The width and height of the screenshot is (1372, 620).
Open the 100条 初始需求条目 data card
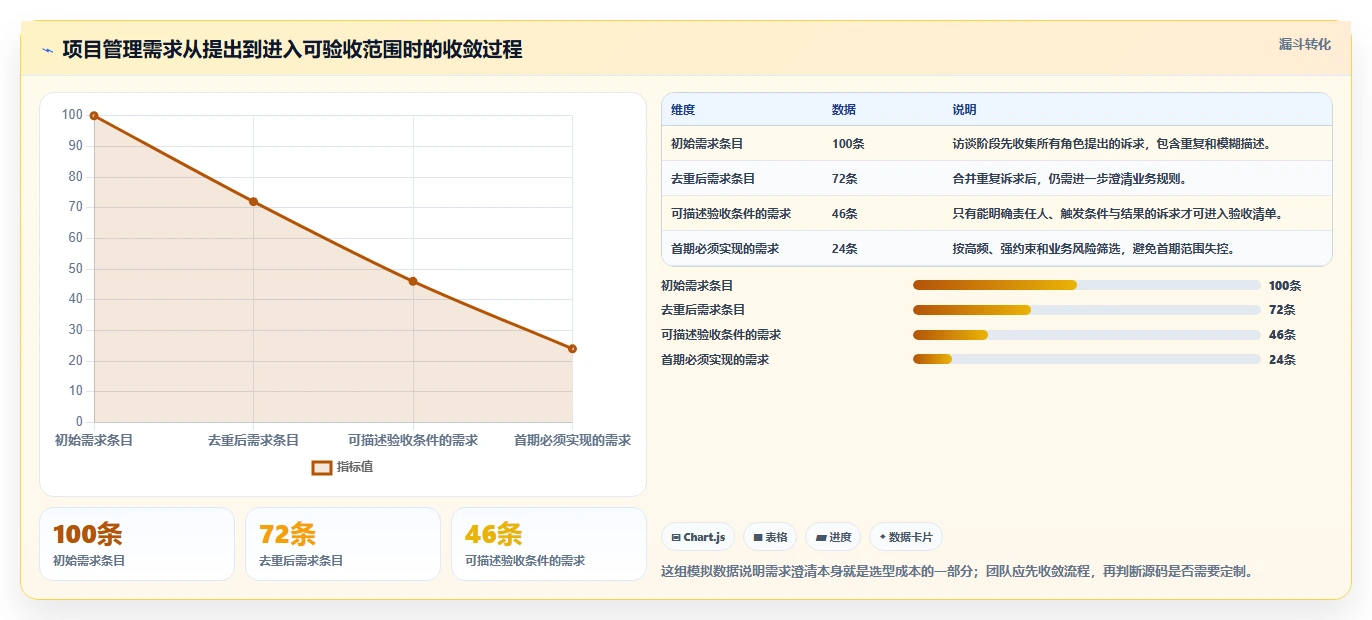pyautogui.click(x=137, y=544)
